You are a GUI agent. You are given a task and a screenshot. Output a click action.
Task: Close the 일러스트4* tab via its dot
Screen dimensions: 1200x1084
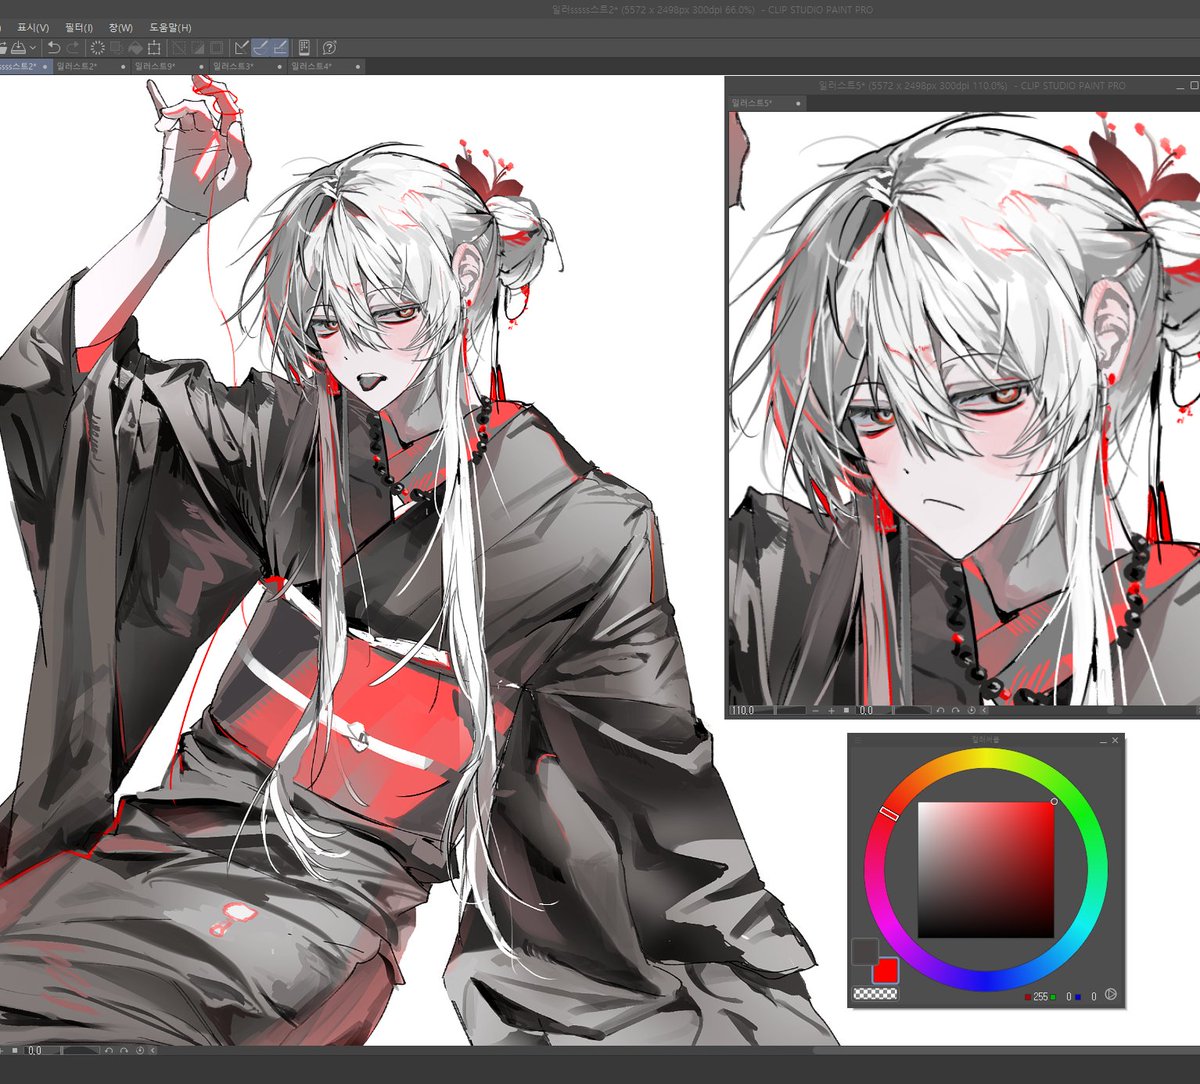point(357,66)
